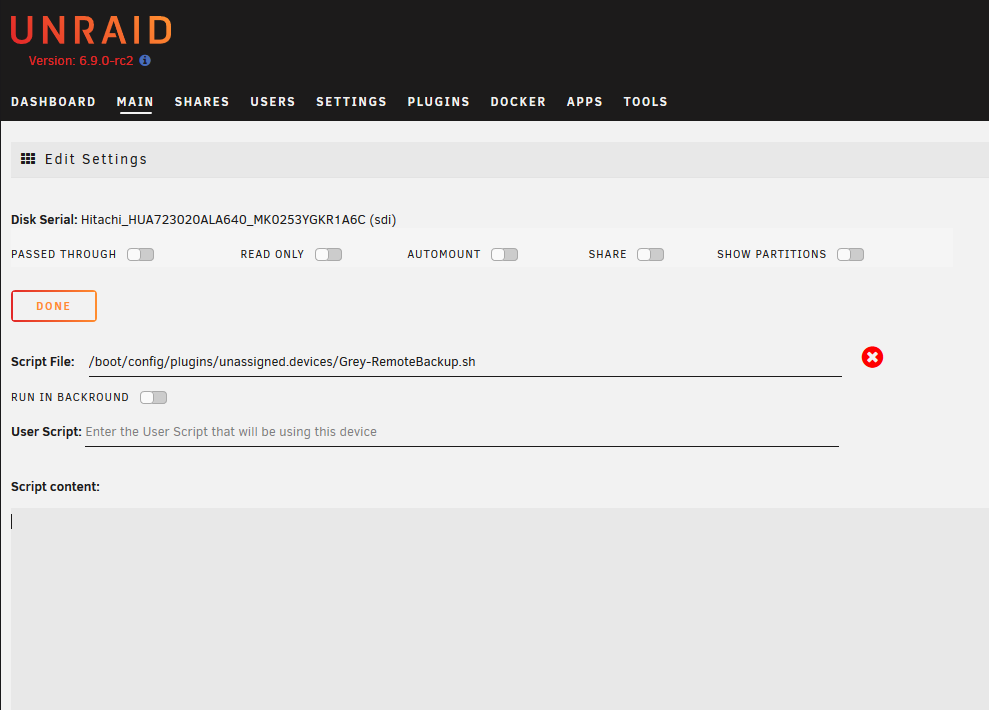Click the Disk Serial: label
The height and width of the screenshot is (710, 989).
[44, 219]
